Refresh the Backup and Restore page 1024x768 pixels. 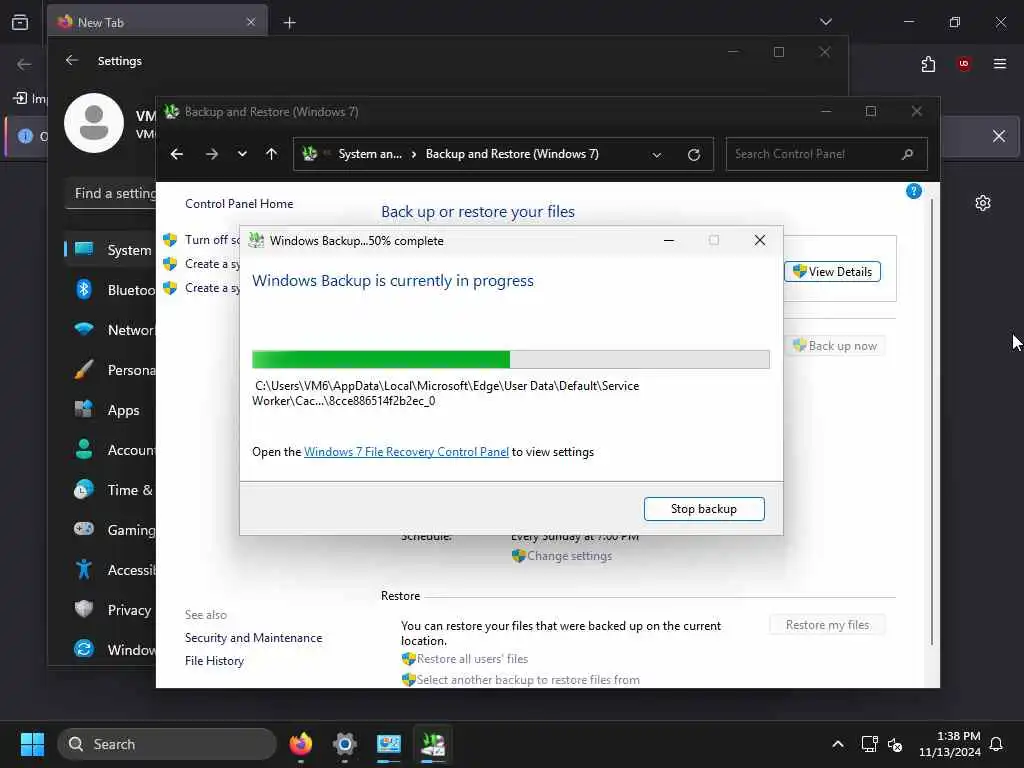pyautogui.click(x=694, y=155)
